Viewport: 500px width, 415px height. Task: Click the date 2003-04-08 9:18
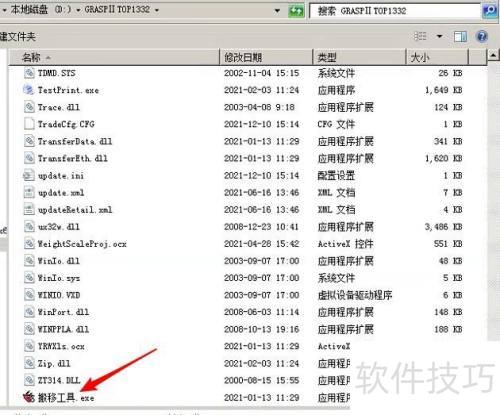(x=259, y=107)
